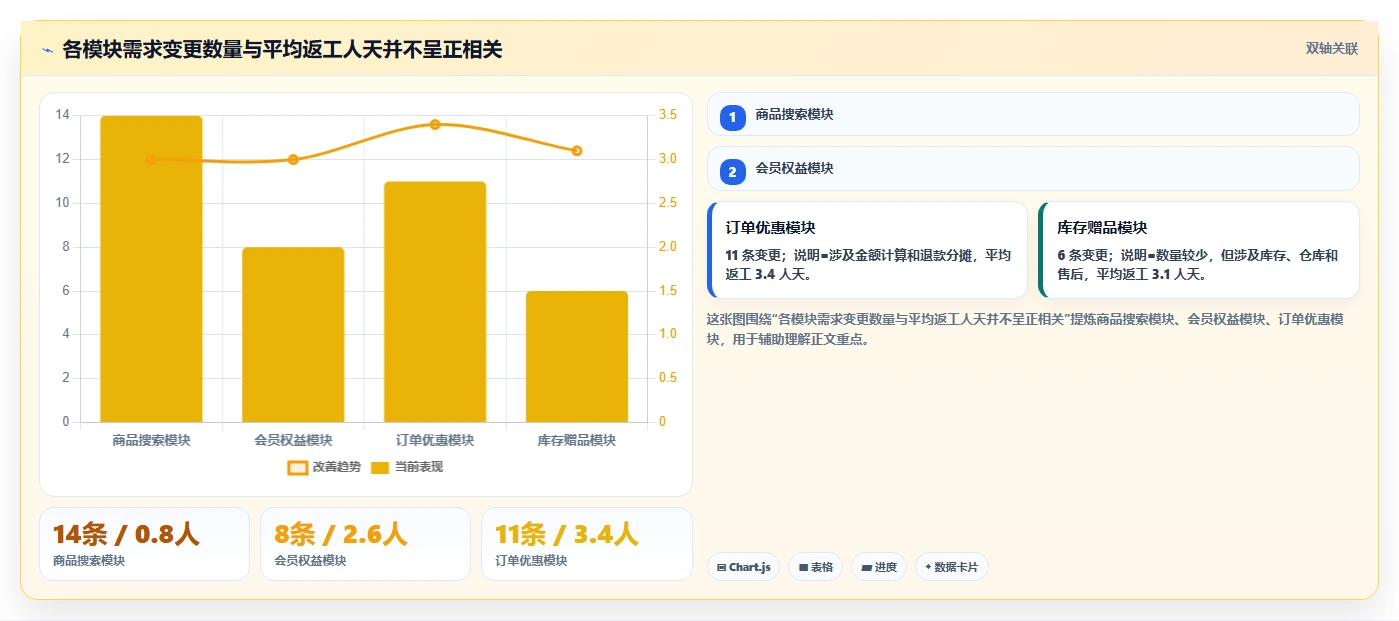Click the trend line point above 订单优惠模块

pos(435,124)
